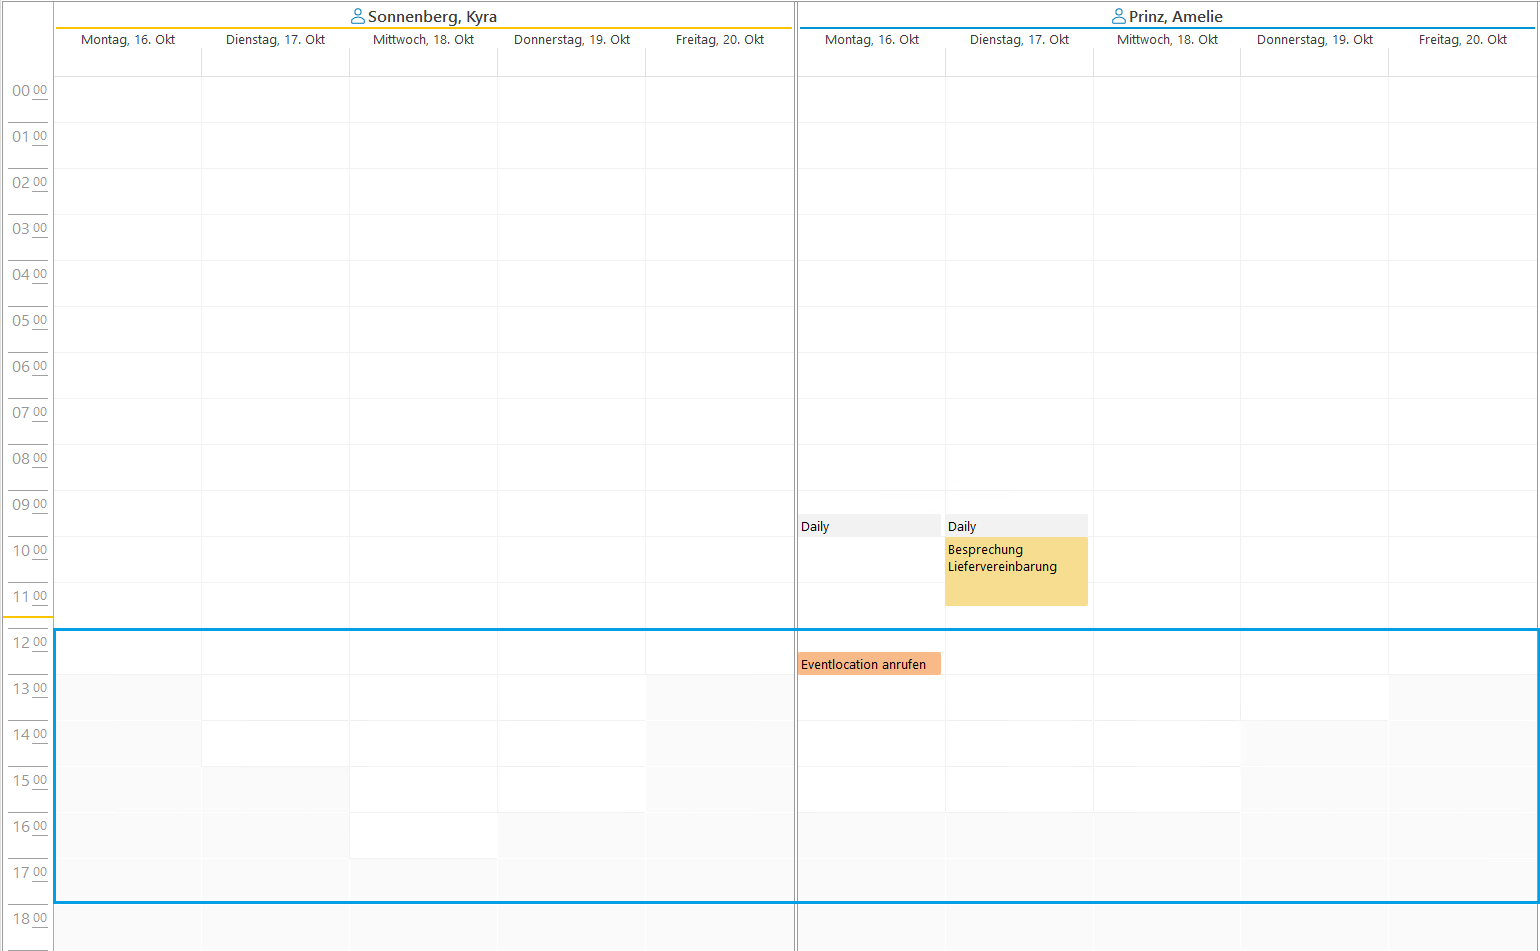
Task: Open the "Besprechung Liefervereinbarung" appointment
Action: point(1016,571)
